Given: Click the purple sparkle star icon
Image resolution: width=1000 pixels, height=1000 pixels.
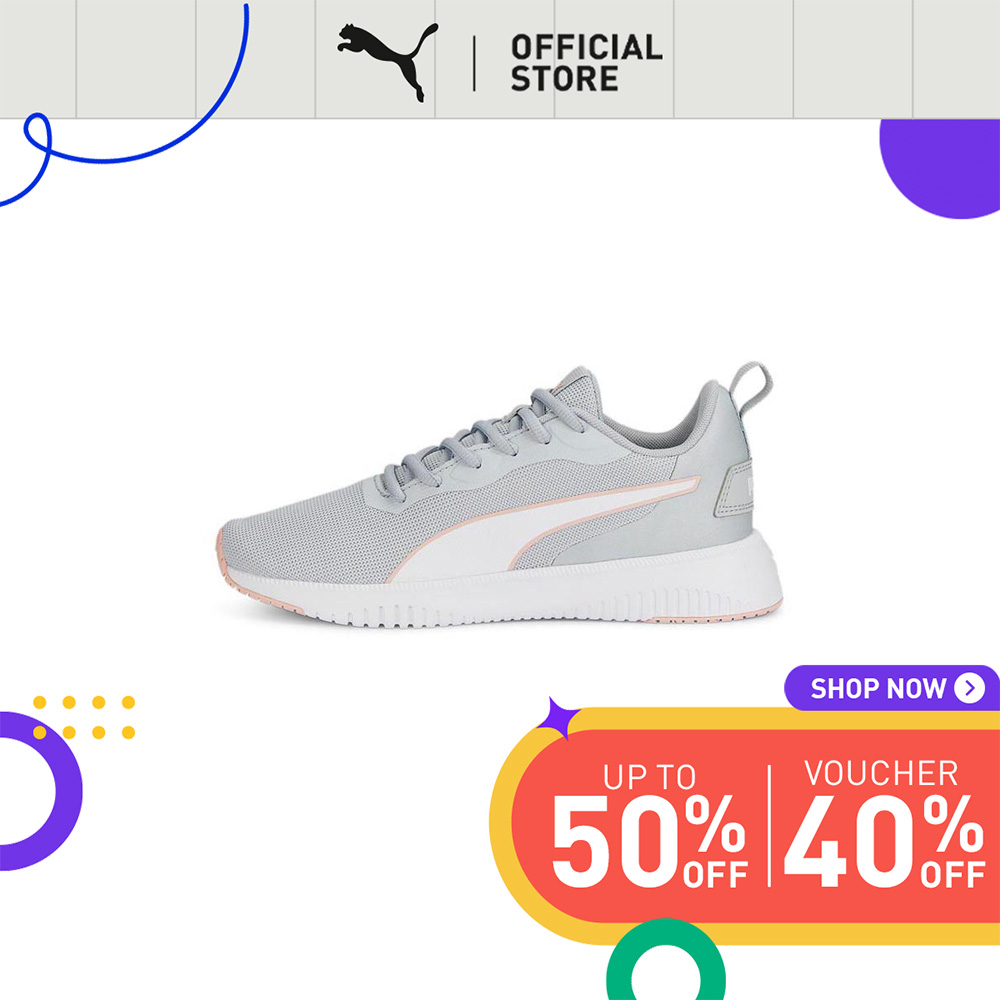Looking at the screenshot, I should click(557, 718).
